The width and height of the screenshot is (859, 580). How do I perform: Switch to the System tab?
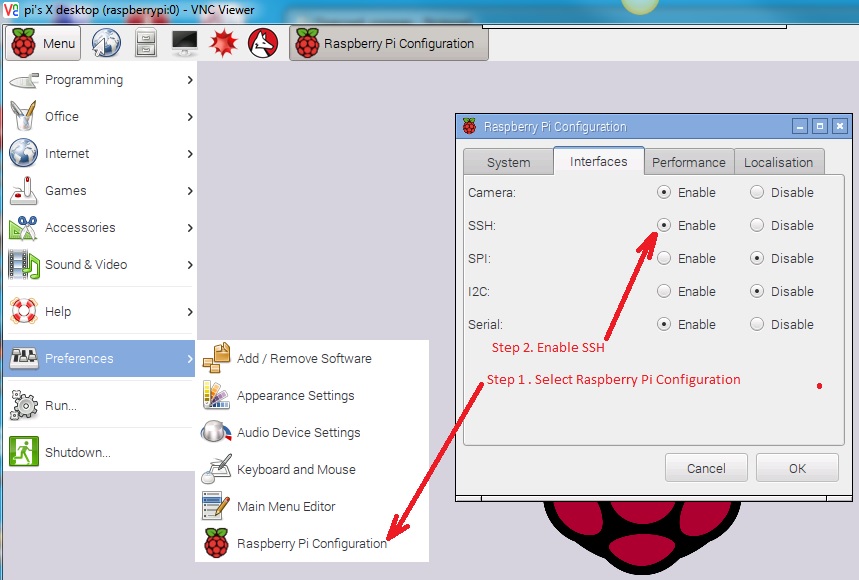(508, 162)
